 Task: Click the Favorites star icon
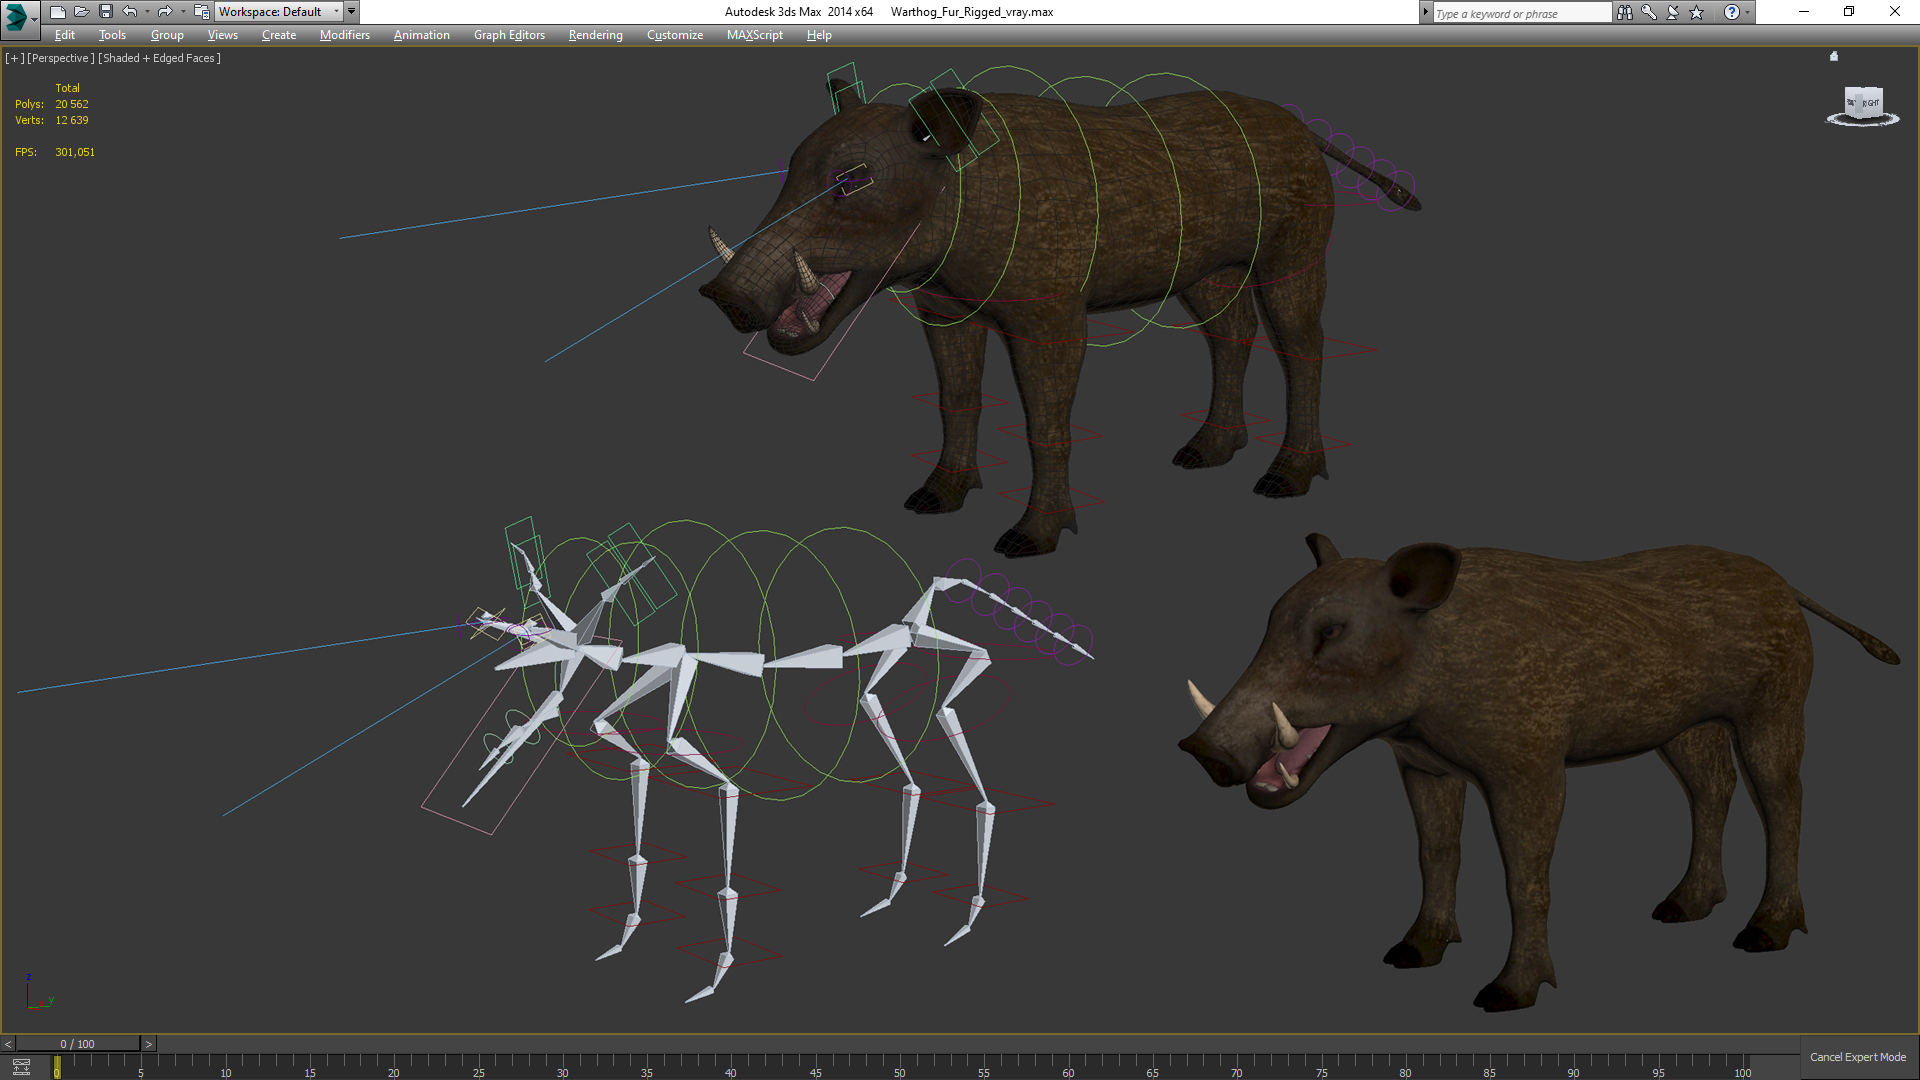1697,12
